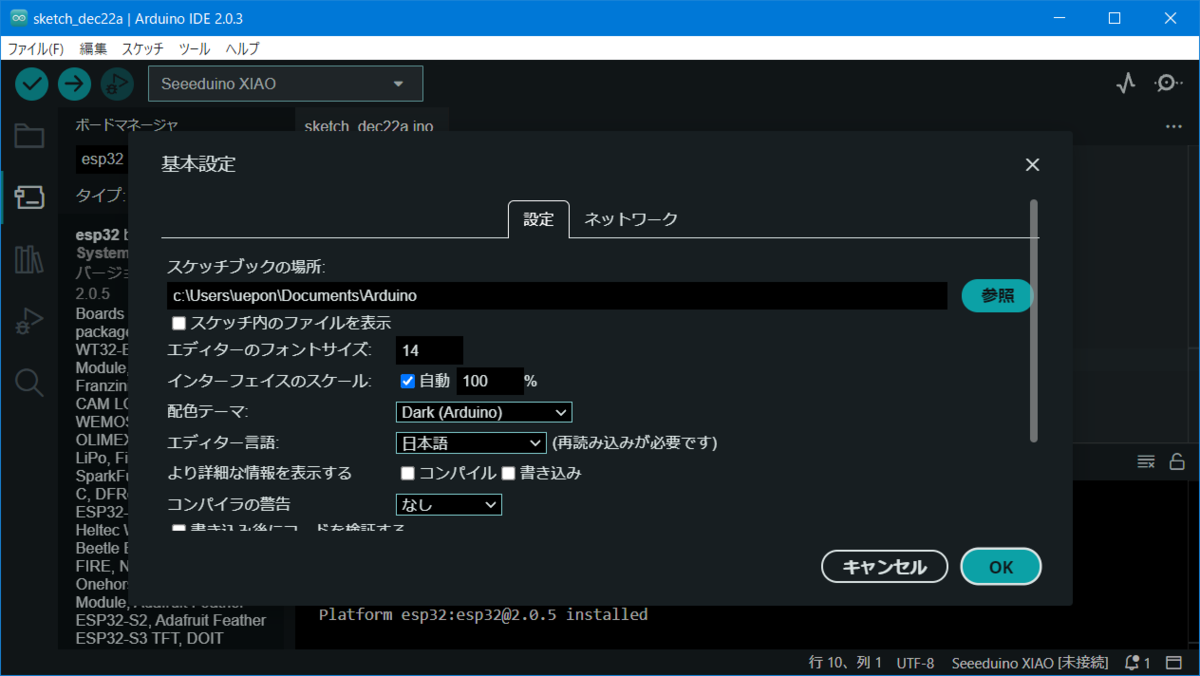This screenshot has height=676, width=1200.
Task: Select the Boards Manager sidebar icon
Action: [29, 197]
